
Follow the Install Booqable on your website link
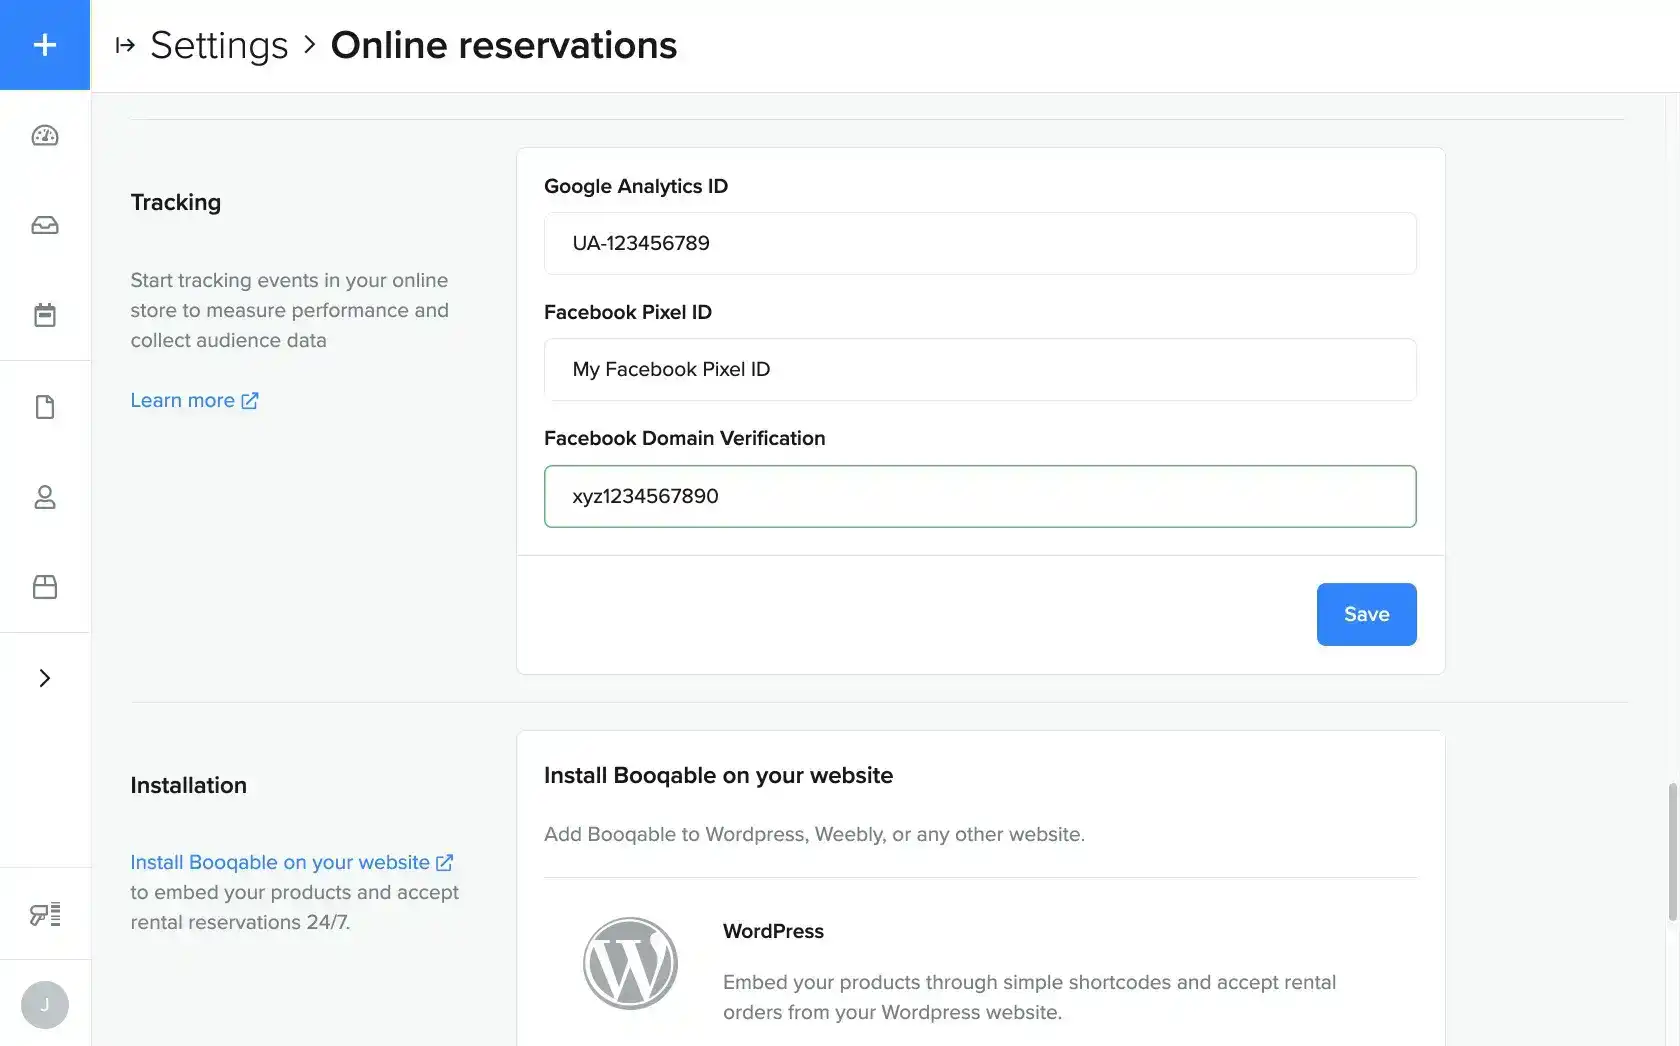pos(278,861)
